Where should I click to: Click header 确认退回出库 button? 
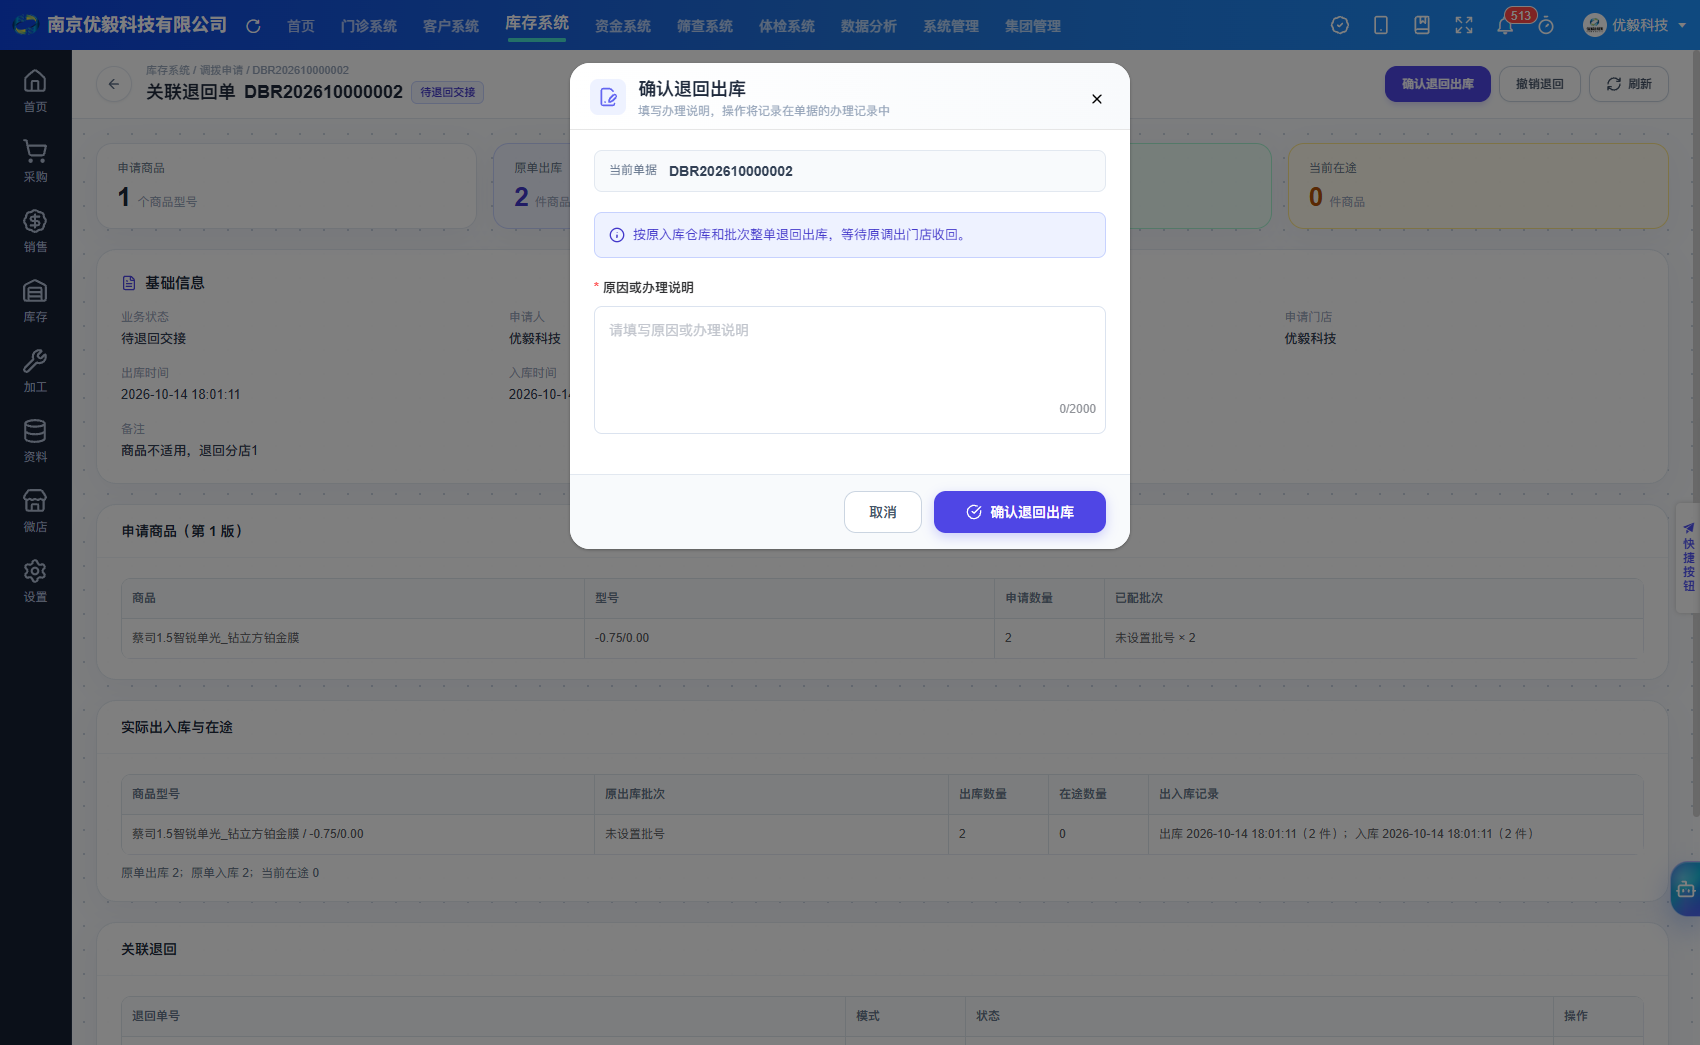(x=1438, y=84)
